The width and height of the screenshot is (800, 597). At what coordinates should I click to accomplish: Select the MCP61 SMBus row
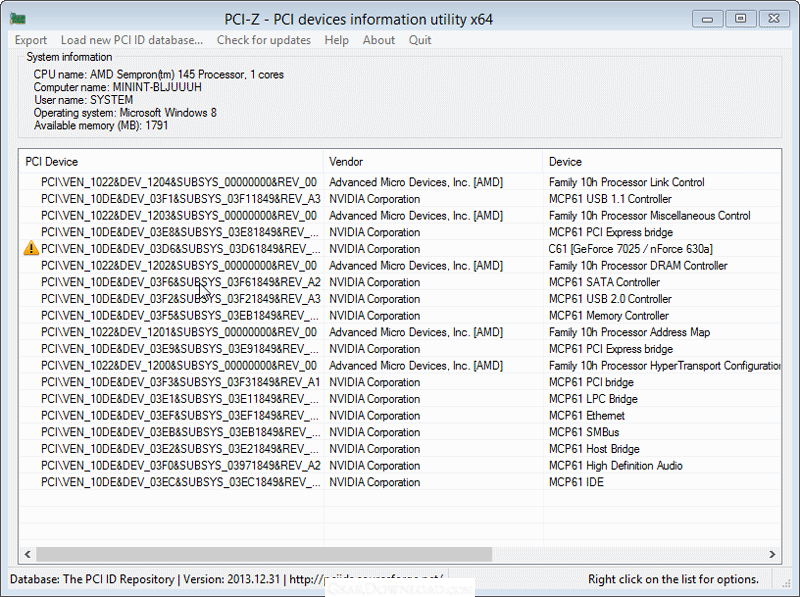tap(401, 432)
